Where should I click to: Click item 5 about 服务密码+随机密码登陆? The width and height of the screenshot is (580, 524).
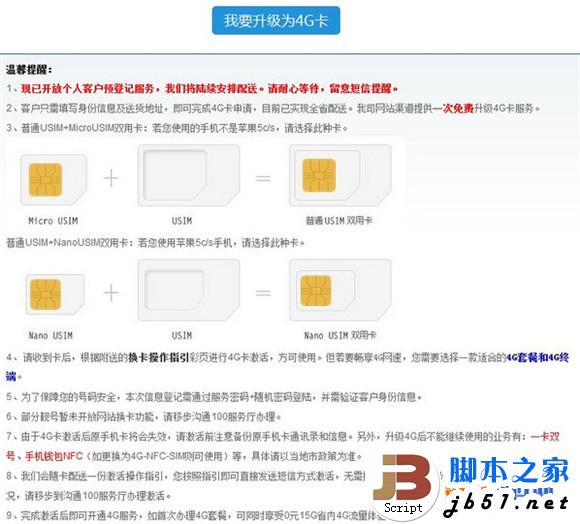[214, 397]
